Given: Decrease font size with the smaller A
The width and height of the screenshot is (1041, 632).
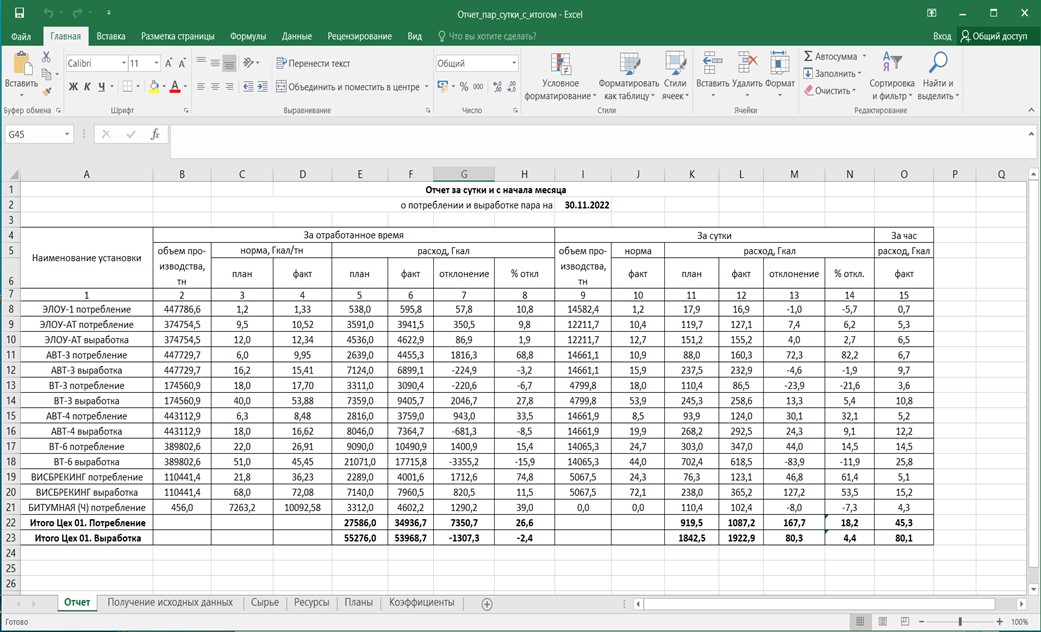Looking at the screenshot, I should [182, 63].
